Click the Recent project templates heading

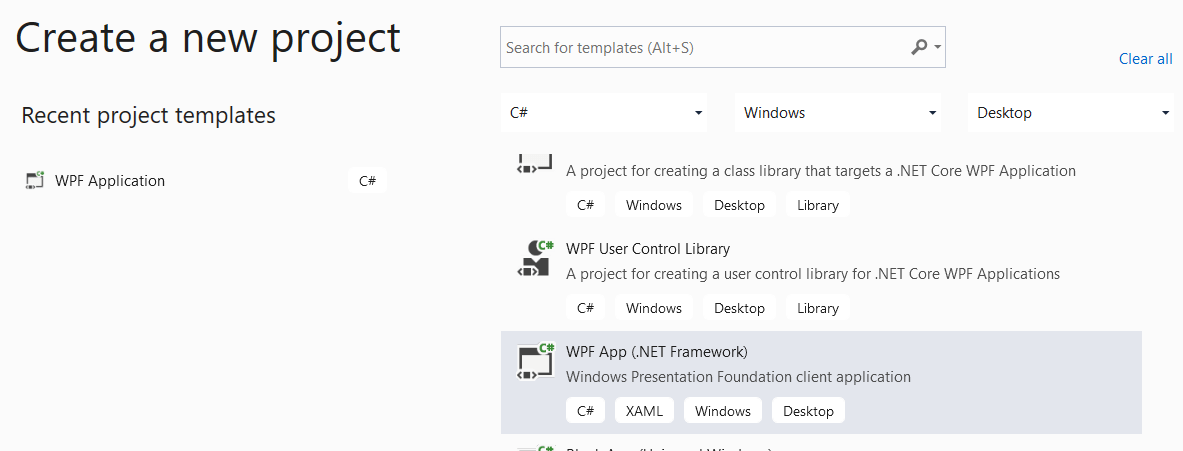coord(149,115)
